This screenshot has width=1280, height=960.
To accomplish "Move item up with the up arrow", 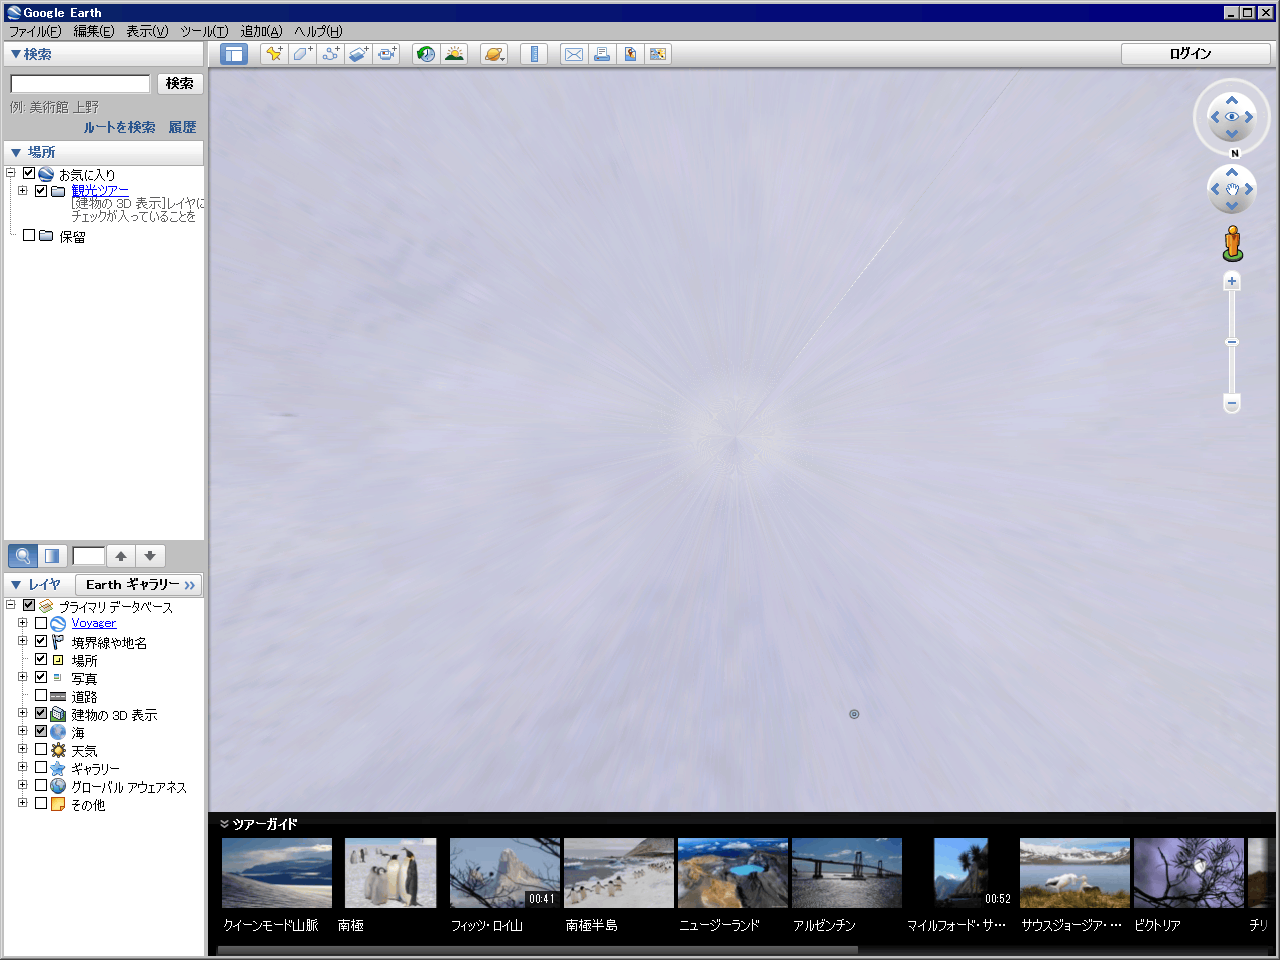I will (x=120, y=556).
